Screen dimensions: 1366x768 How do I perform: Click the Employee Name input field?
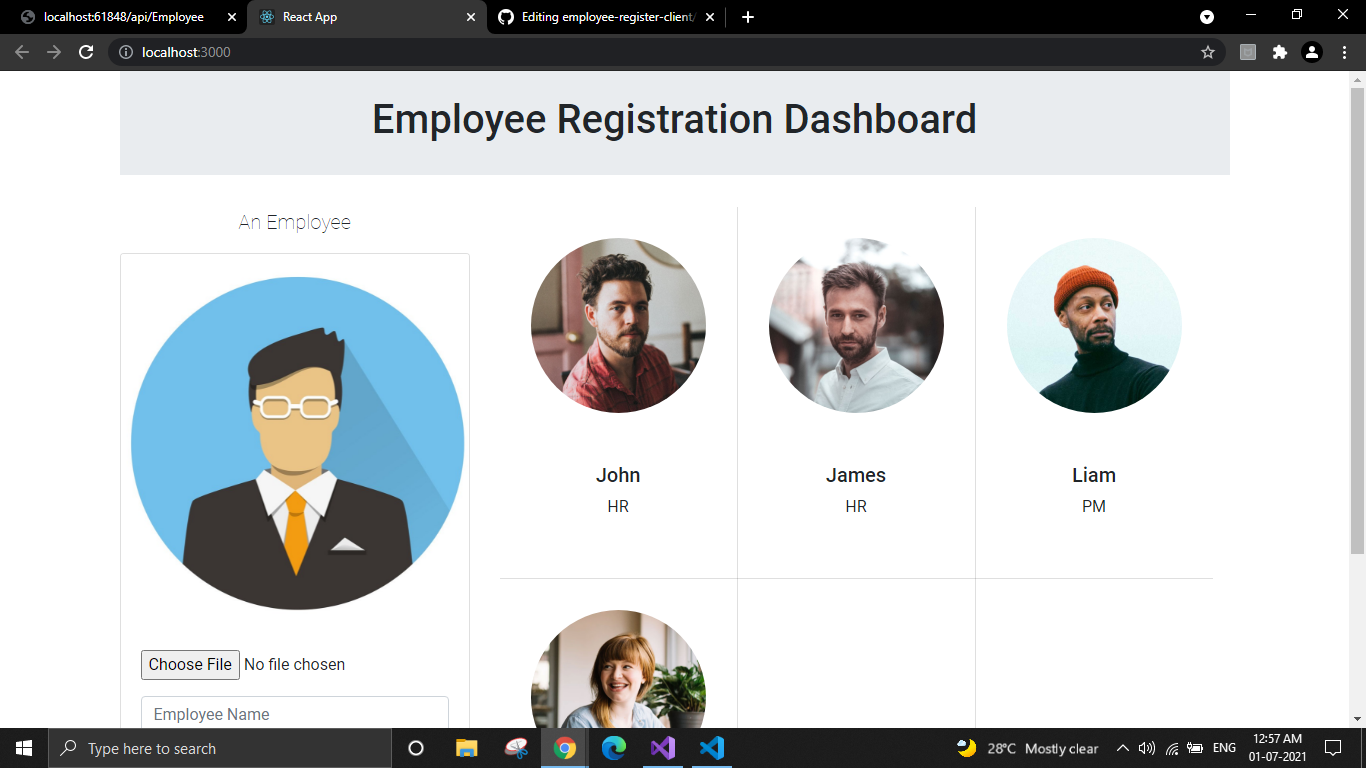pos(295,713)
